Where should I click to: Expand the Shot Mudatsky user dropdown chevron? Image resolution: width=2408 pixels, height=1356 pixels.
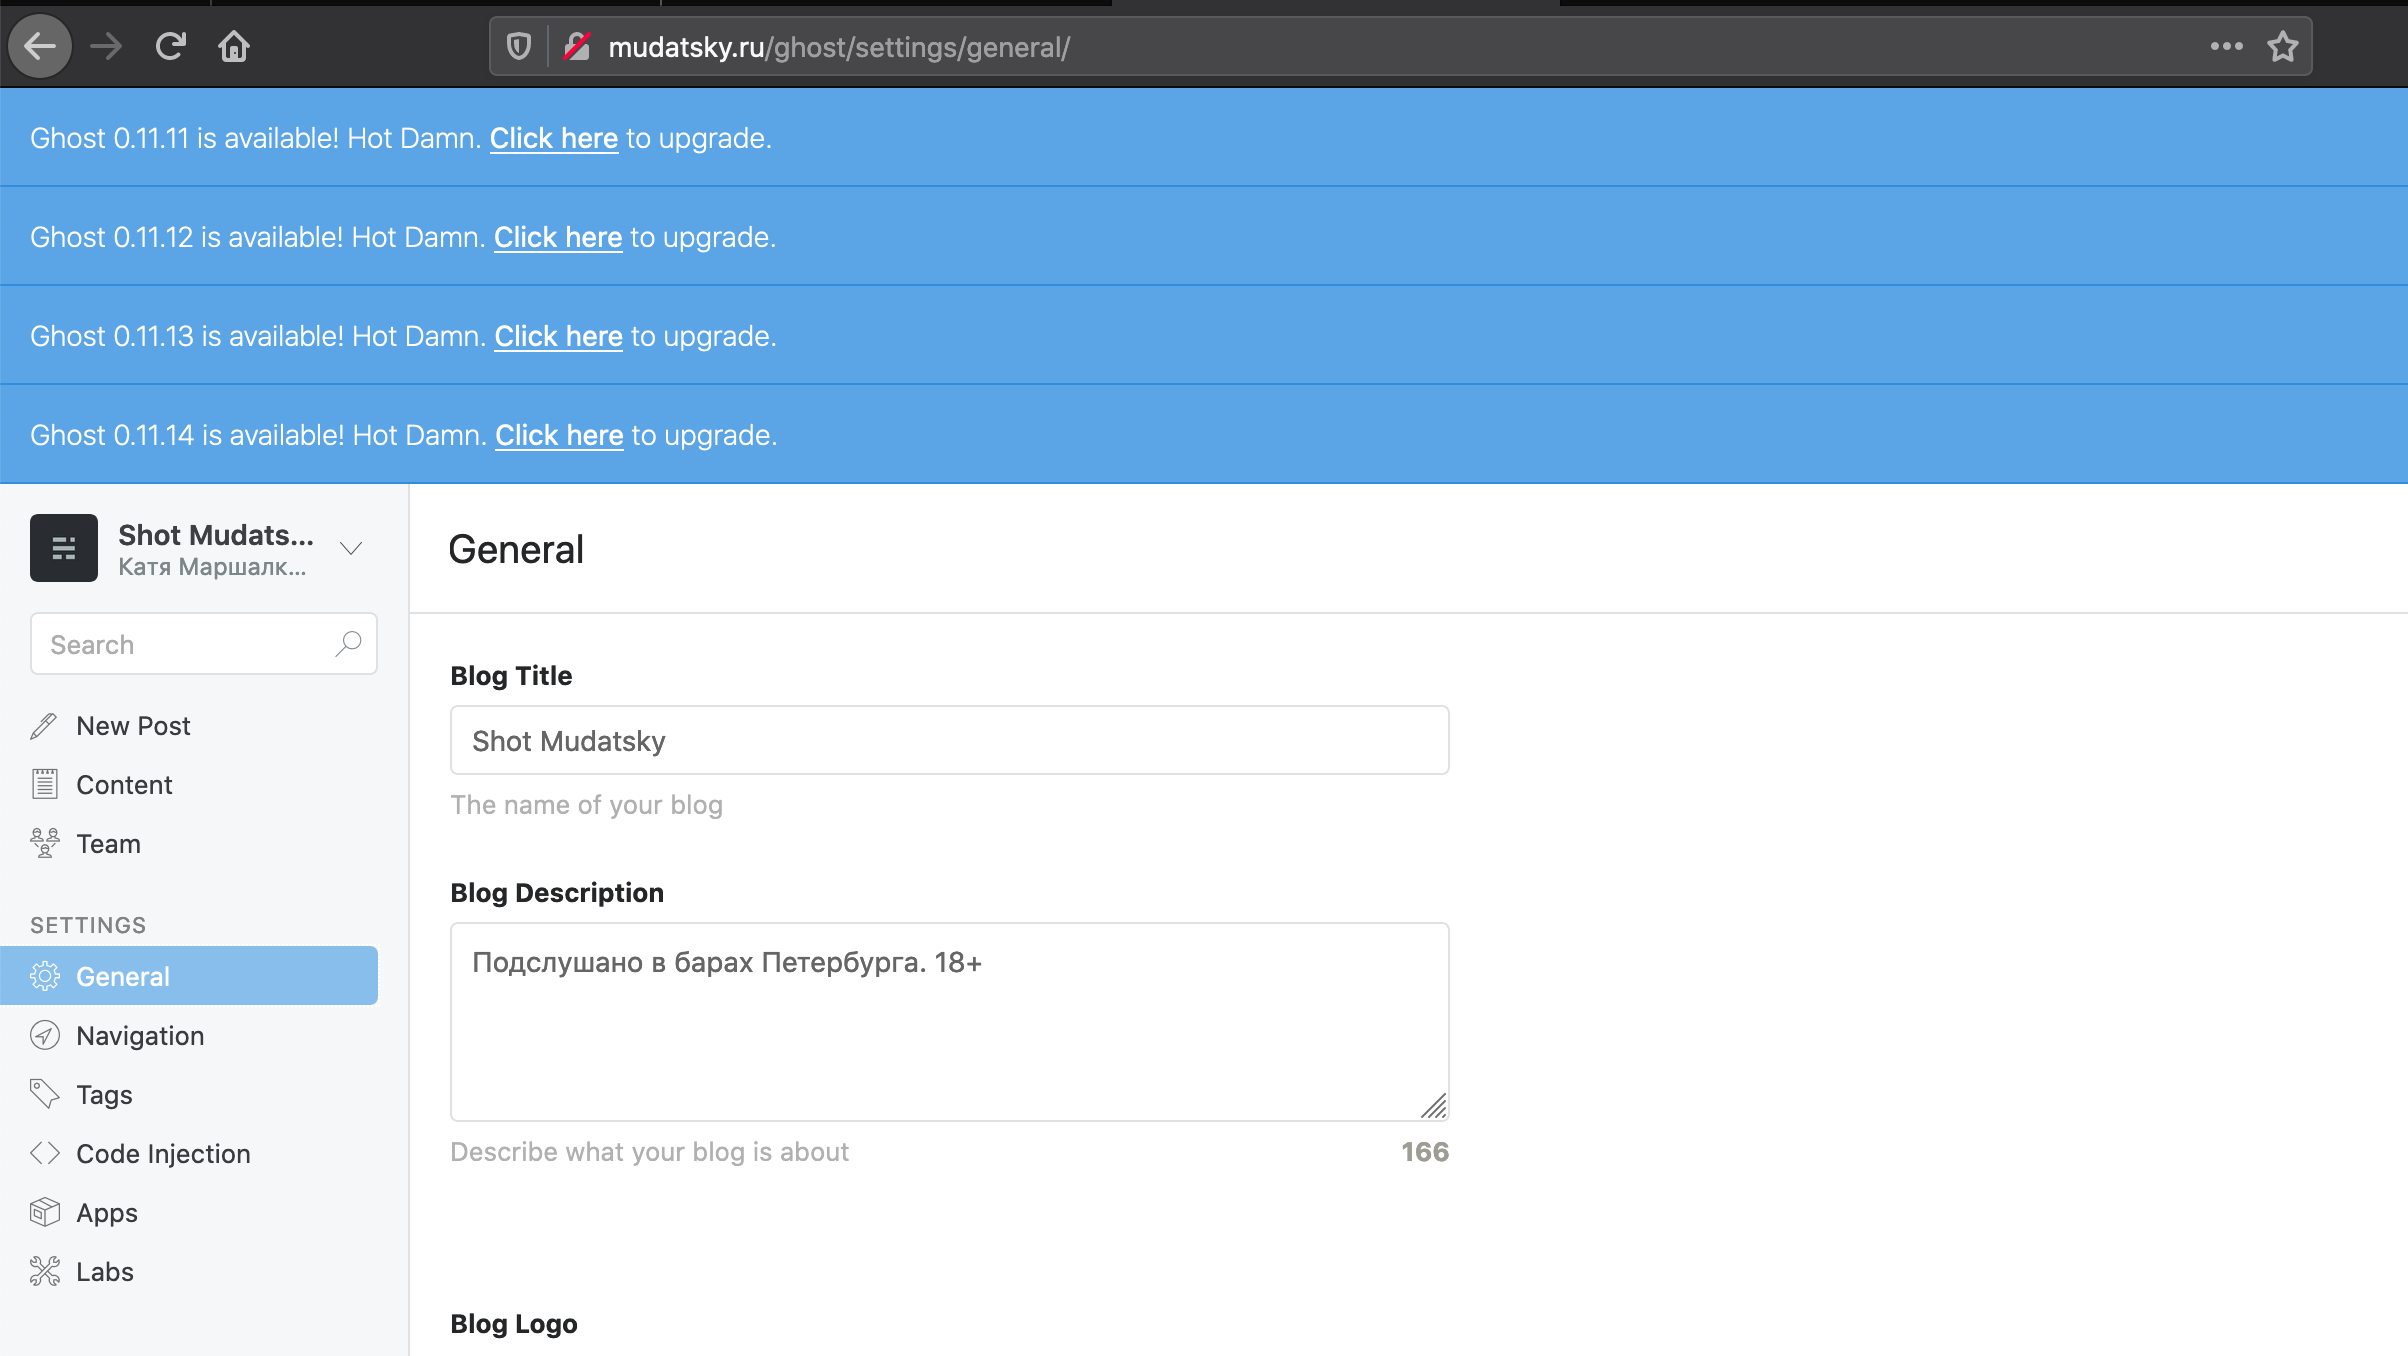pos(350,548)
